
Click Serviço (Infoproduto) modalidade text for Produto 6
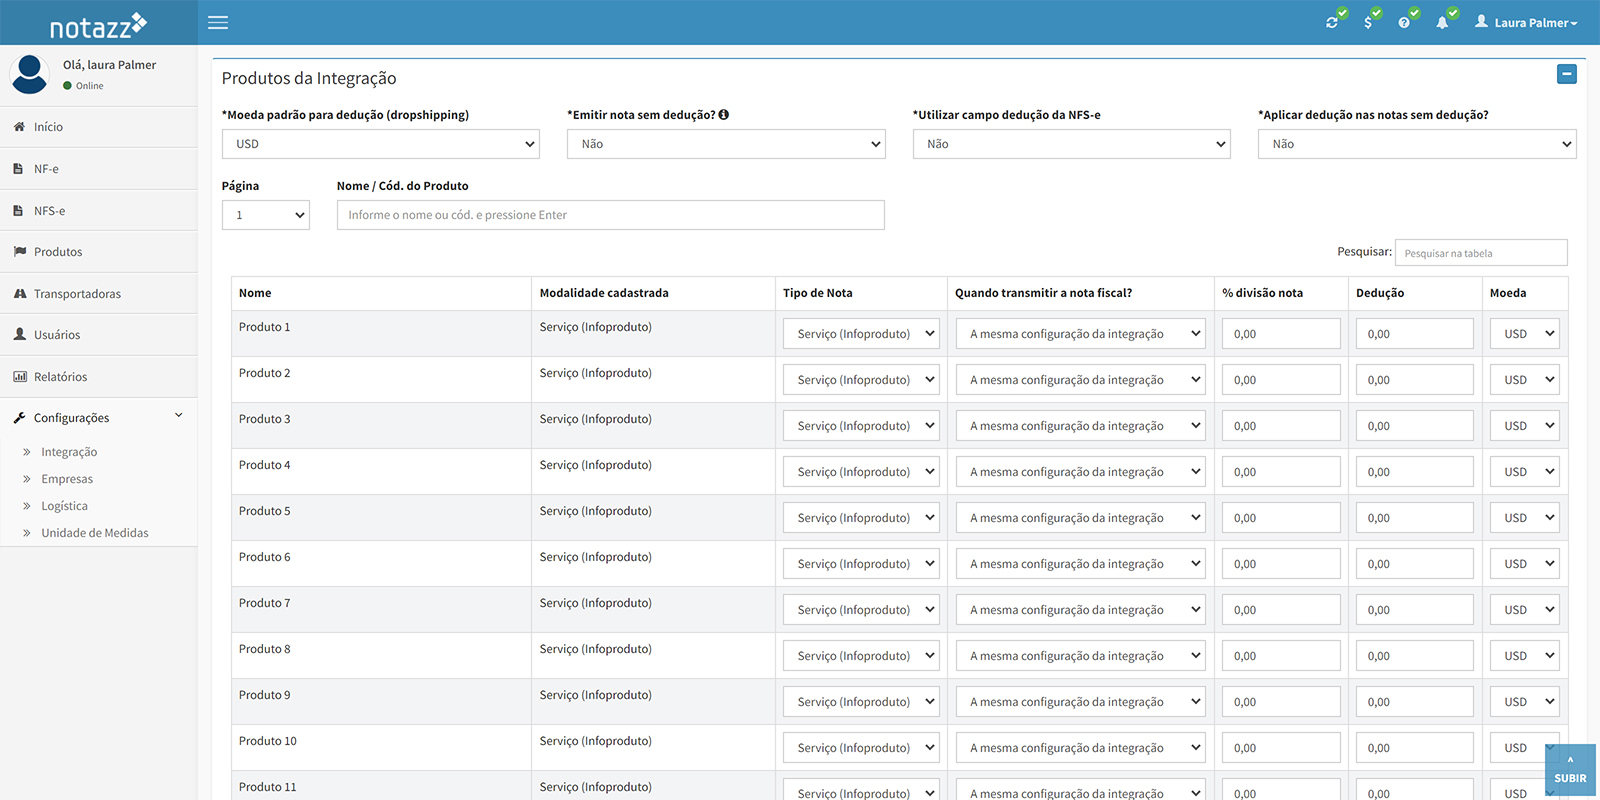click(x=596, y=557)
